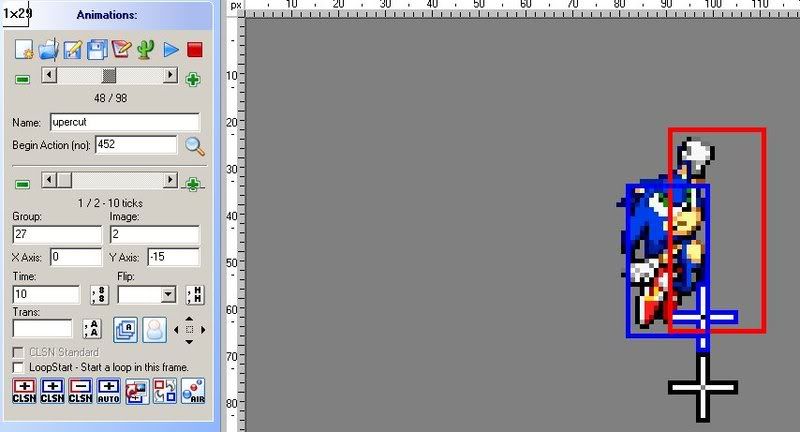Click the stacked frames A icon
This screenshot has width=800, height=432.
pos(126,329)
